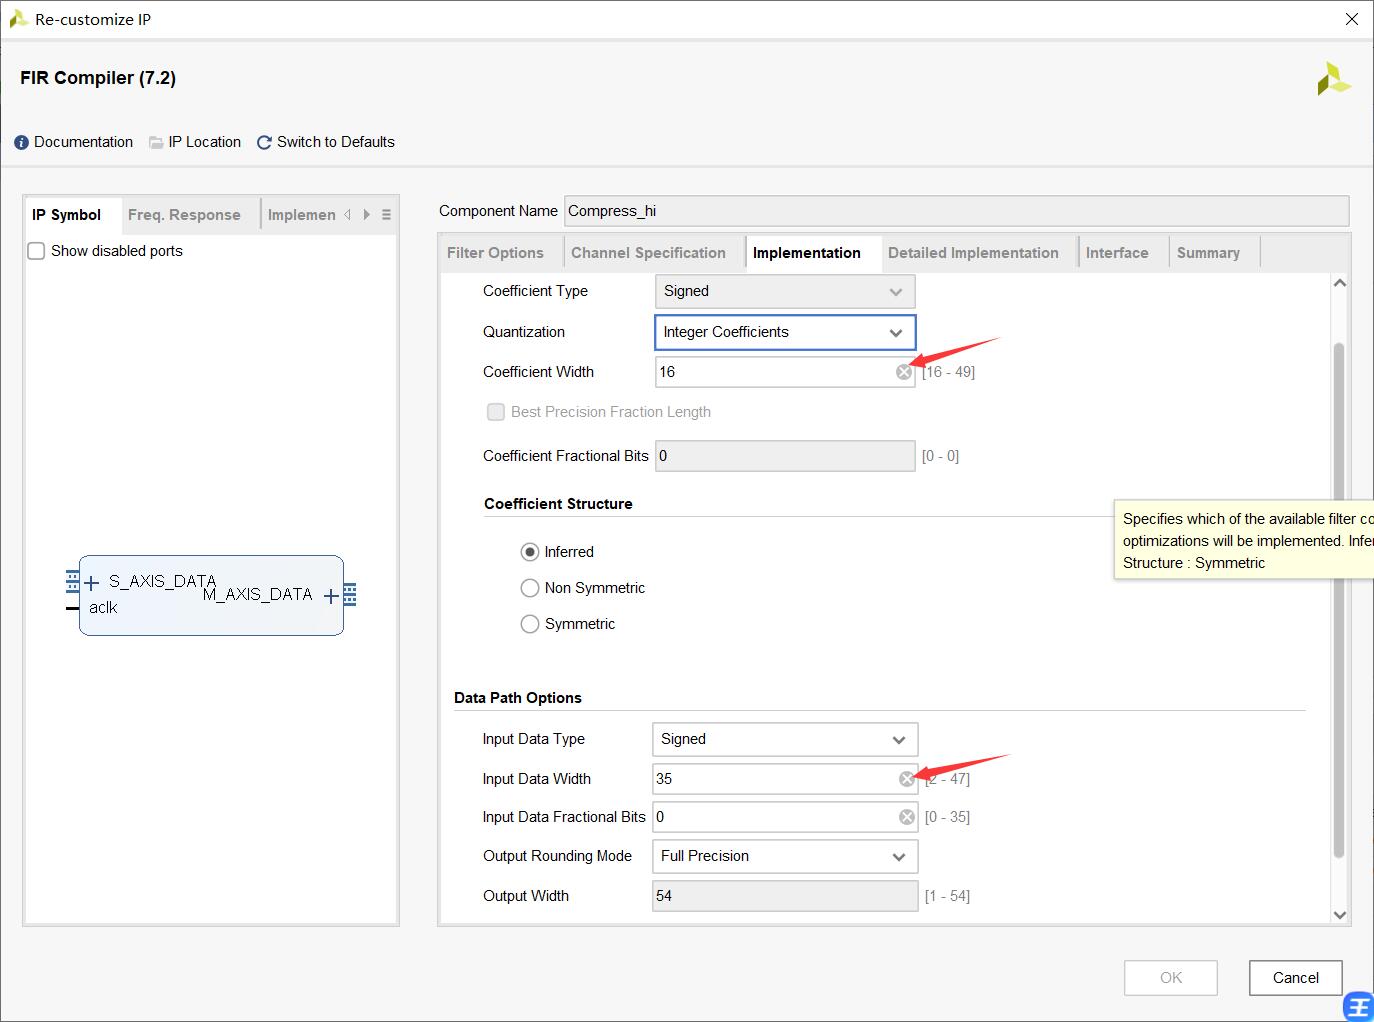The width and height of the screenshot is (1374, 1022).
Task: Open the Quantization dropdown
Action: tap(785, 332)
